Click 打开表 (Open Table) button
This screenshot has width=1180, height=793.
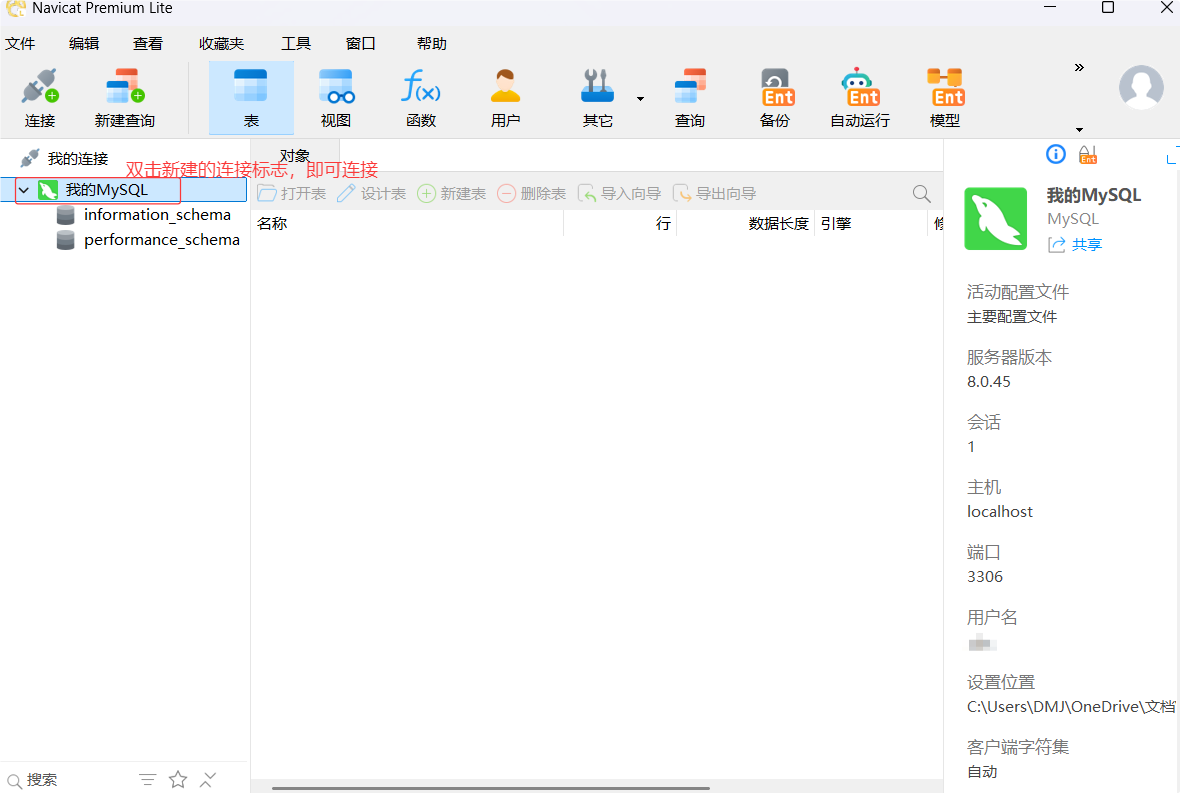point(292,194)
